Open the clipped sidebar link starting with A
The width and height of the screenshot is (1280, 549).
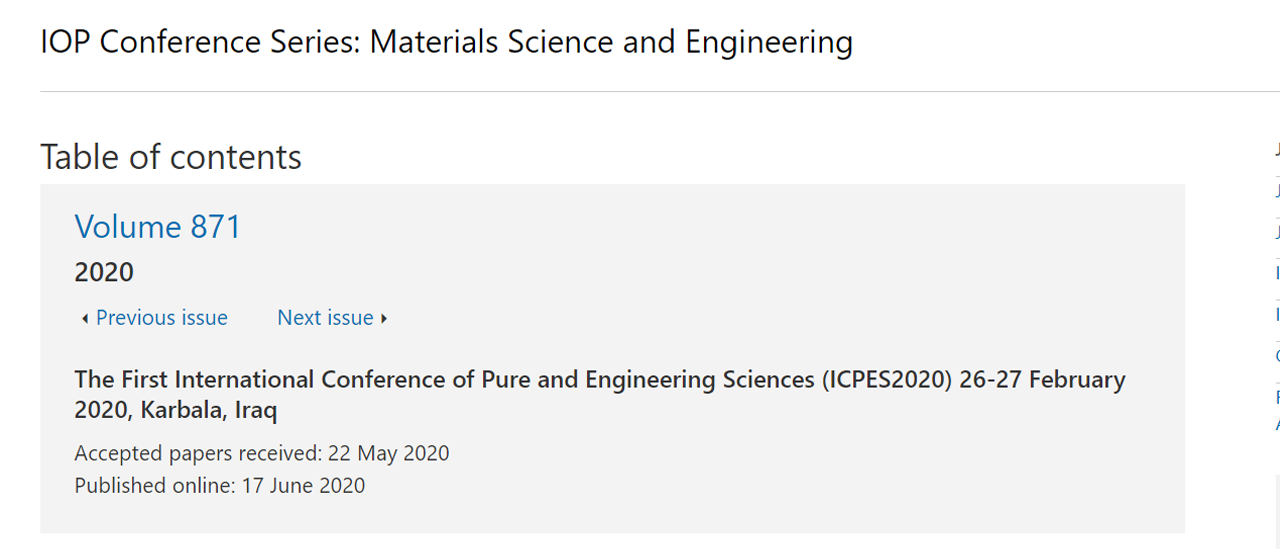click(x=1277, y=424)
